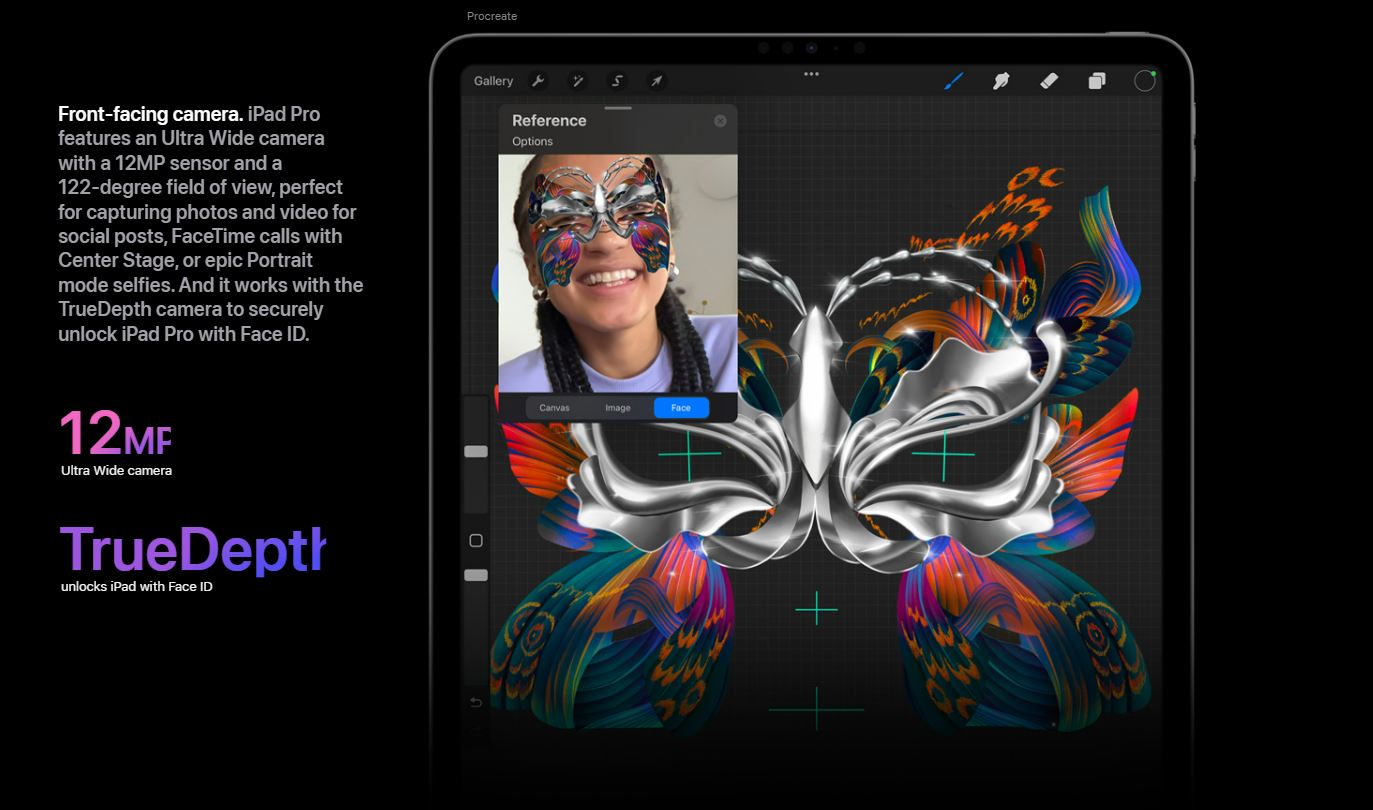The image size is (1373, 810).
Task: Click the "TrueDepth" gradient text
Action: (x=193, y=549)
